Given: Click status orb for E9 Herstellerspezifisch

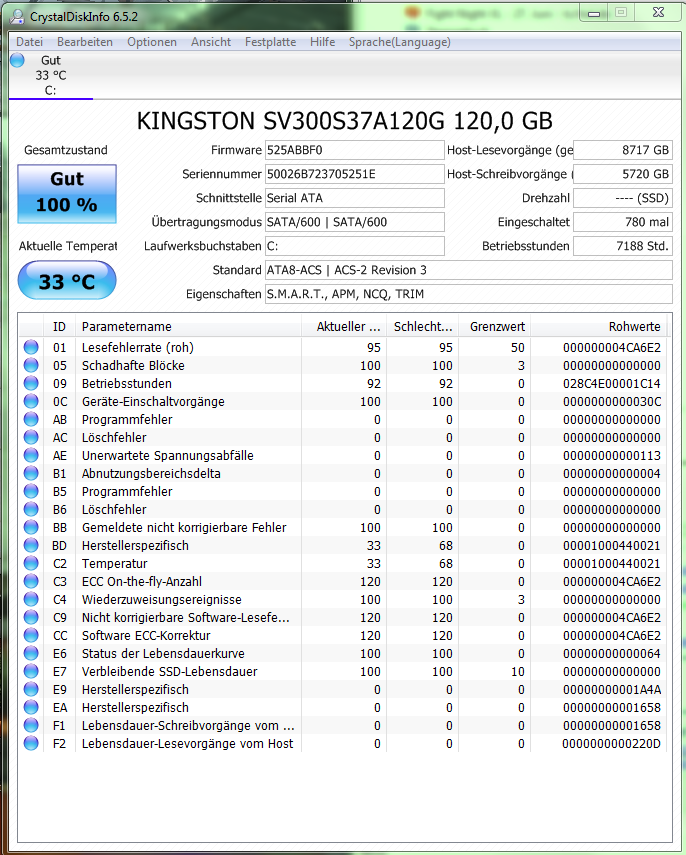Looking at the screenshot, I should (31, 689).
